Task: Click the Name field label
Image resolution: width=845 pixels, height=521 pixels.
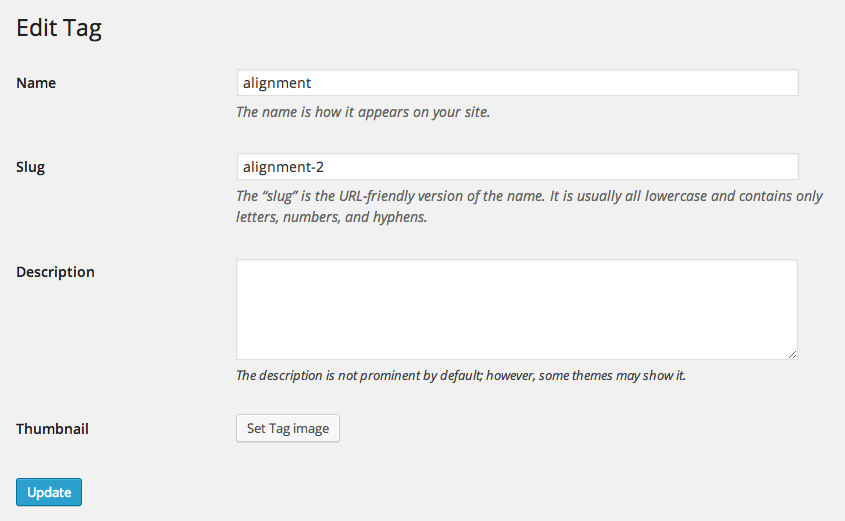Action: [36, 83]
